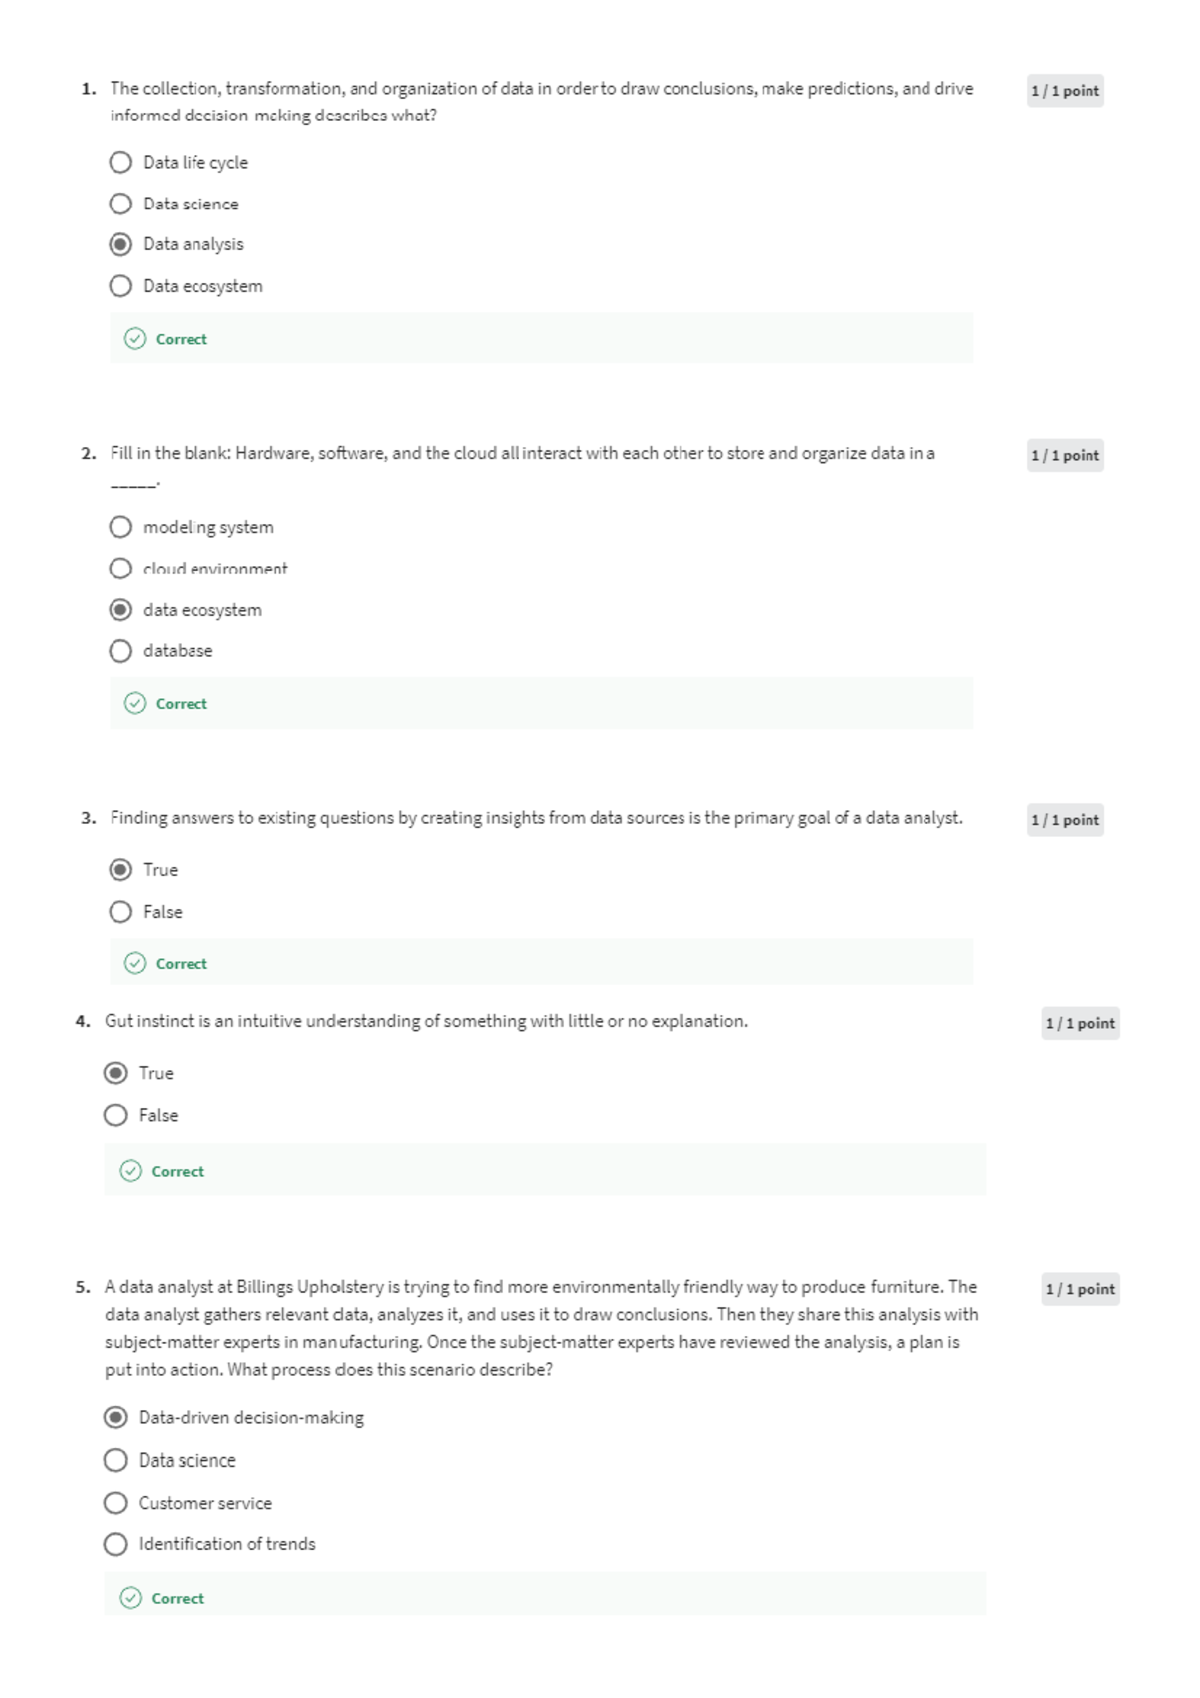Click the '1 / 1 point' badge for question 1
This screenshot has height=1698, width=1200.
pos(1065,91)
